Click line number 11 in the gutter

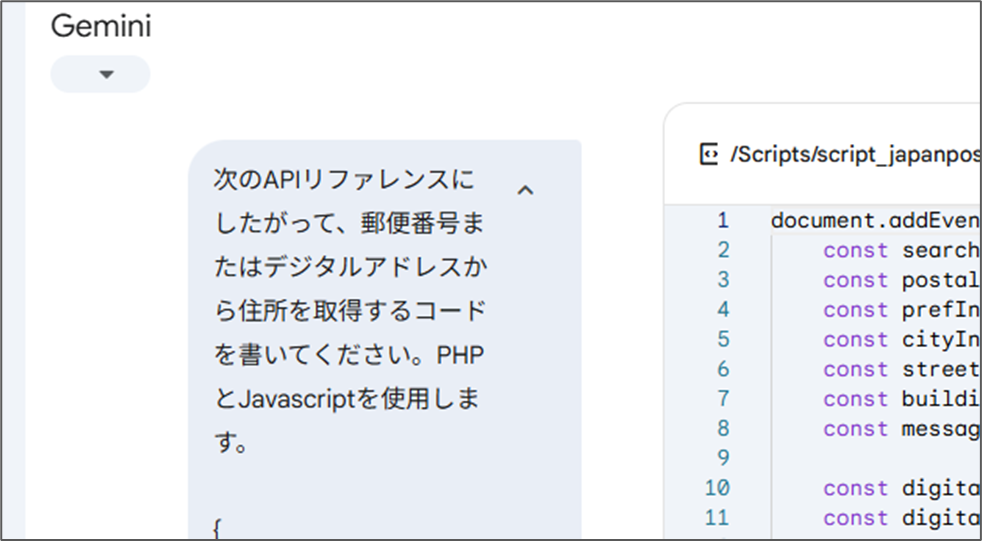pyautogui.click(x=717, y=518)
